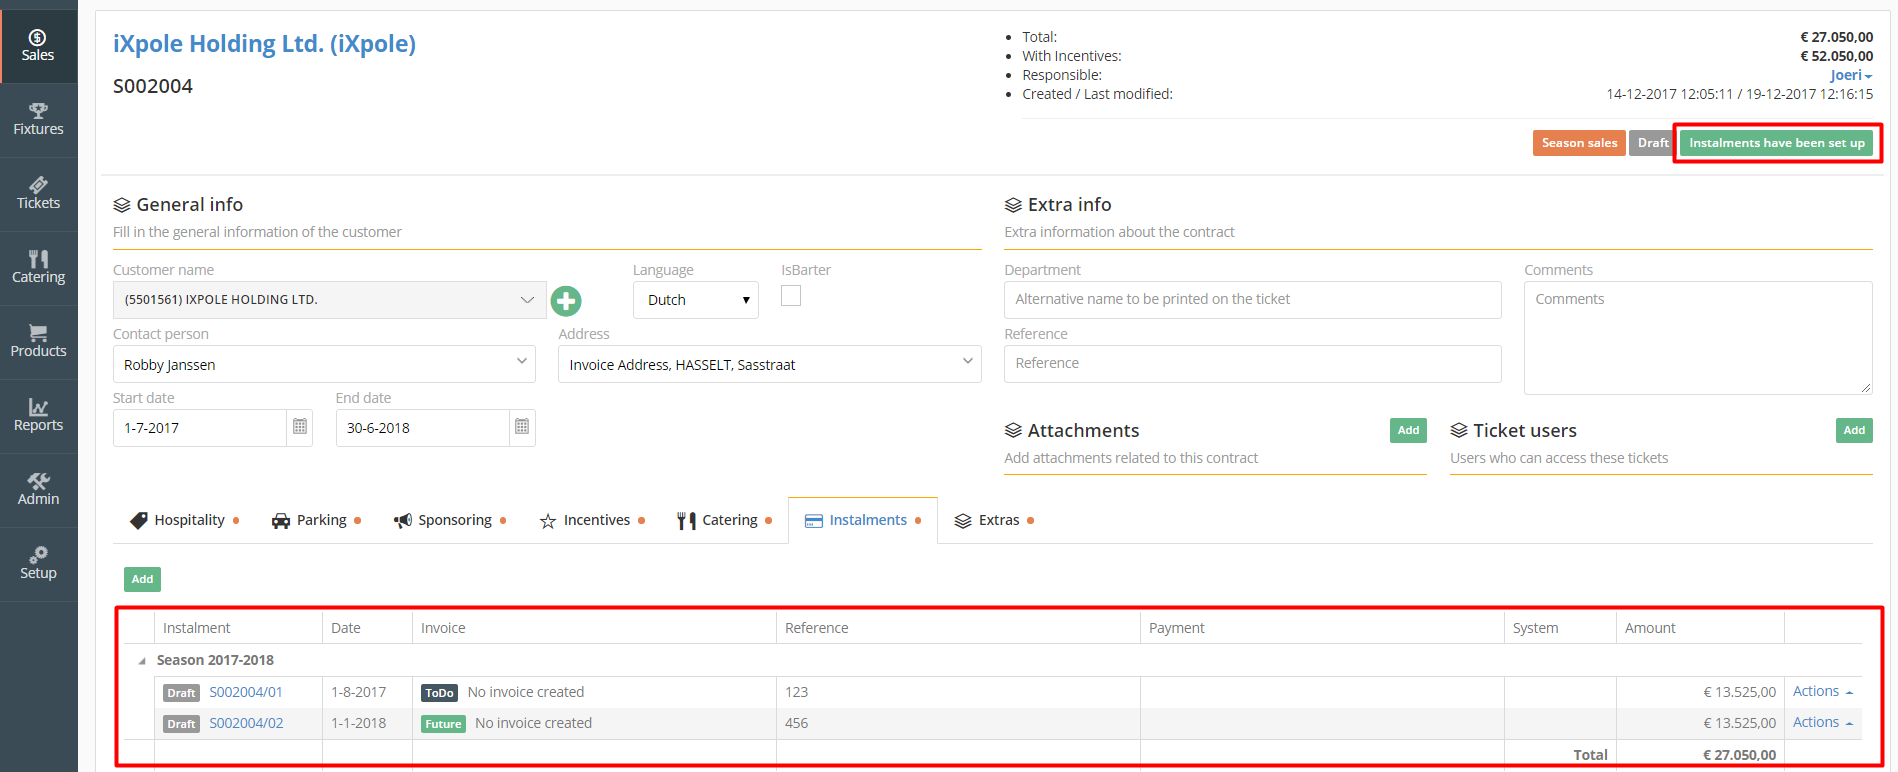
Task: Click the Reference input field
Action: [x=1252, y=364]
